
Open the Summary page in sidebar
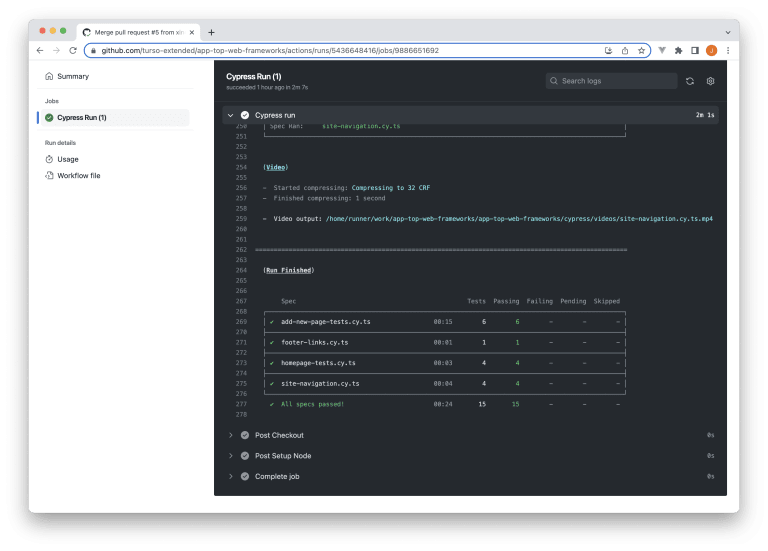pyautogui.click(x=73, y=76)
